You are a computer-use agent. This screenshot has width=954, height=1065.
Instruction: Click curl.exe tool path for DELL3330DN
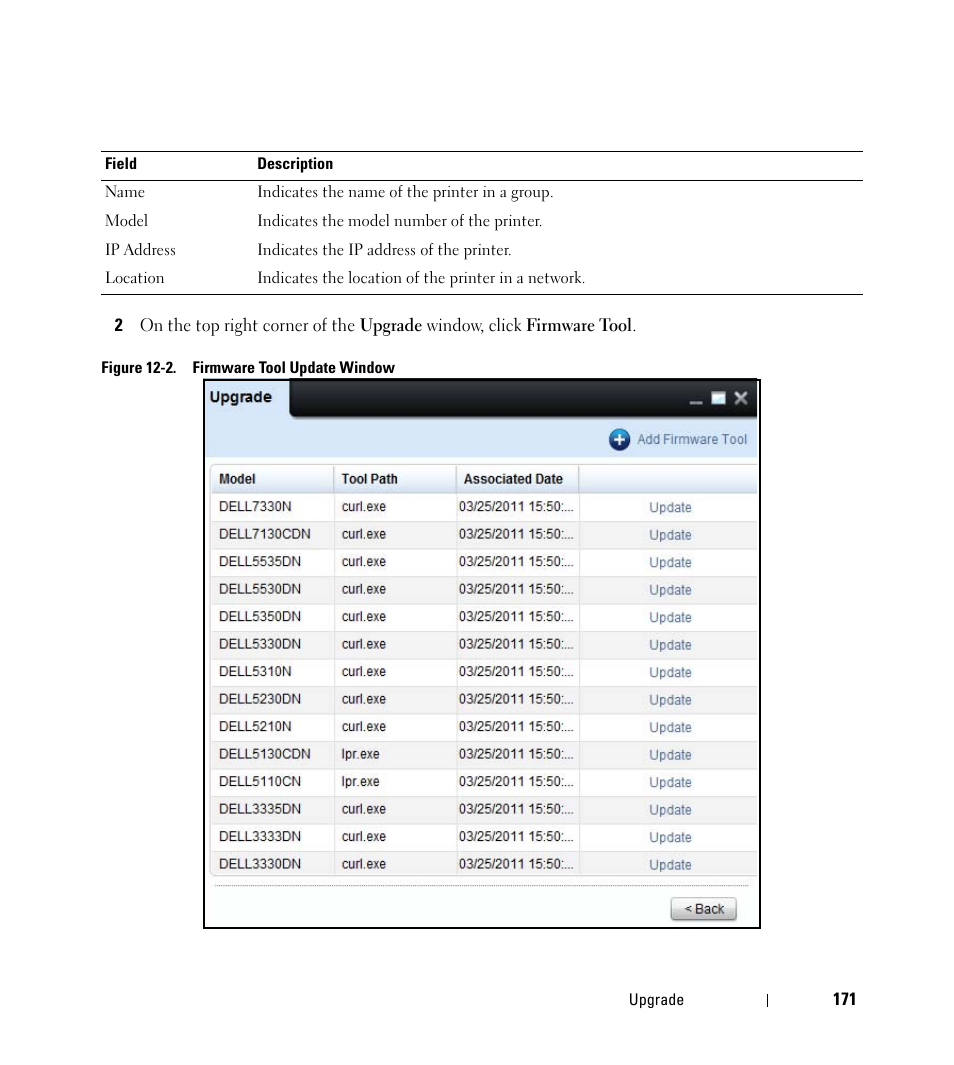[x=363, y=864]
